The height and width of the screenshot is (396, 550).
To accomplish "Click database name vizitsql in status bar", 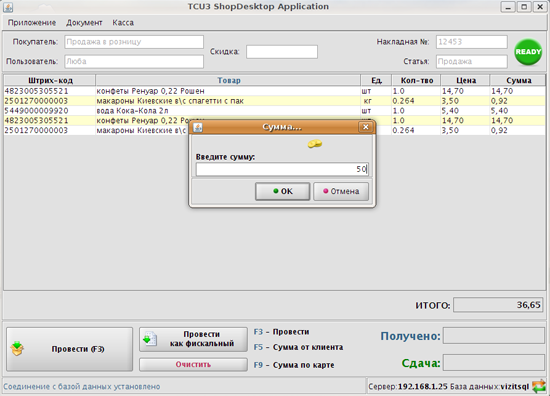I will coord(515,387).
